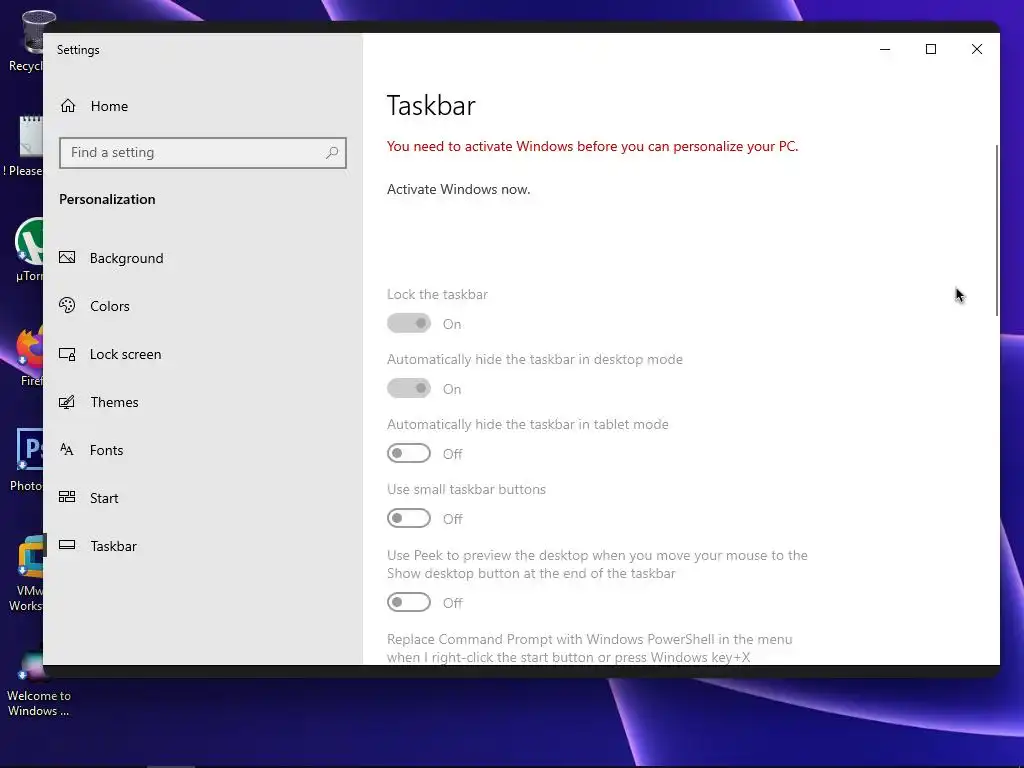The image size is (1024, 768).
Task: Click the Start tiles icon
Action: [x=67, y=497]
